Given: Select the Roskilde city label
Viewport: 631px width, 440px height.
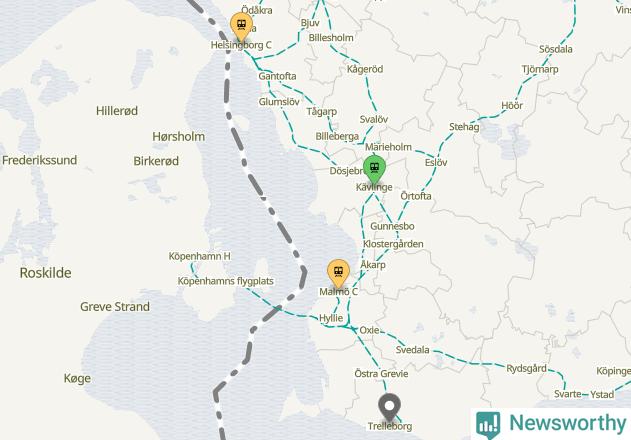Looking at the screenshot, I should [45, 273].
